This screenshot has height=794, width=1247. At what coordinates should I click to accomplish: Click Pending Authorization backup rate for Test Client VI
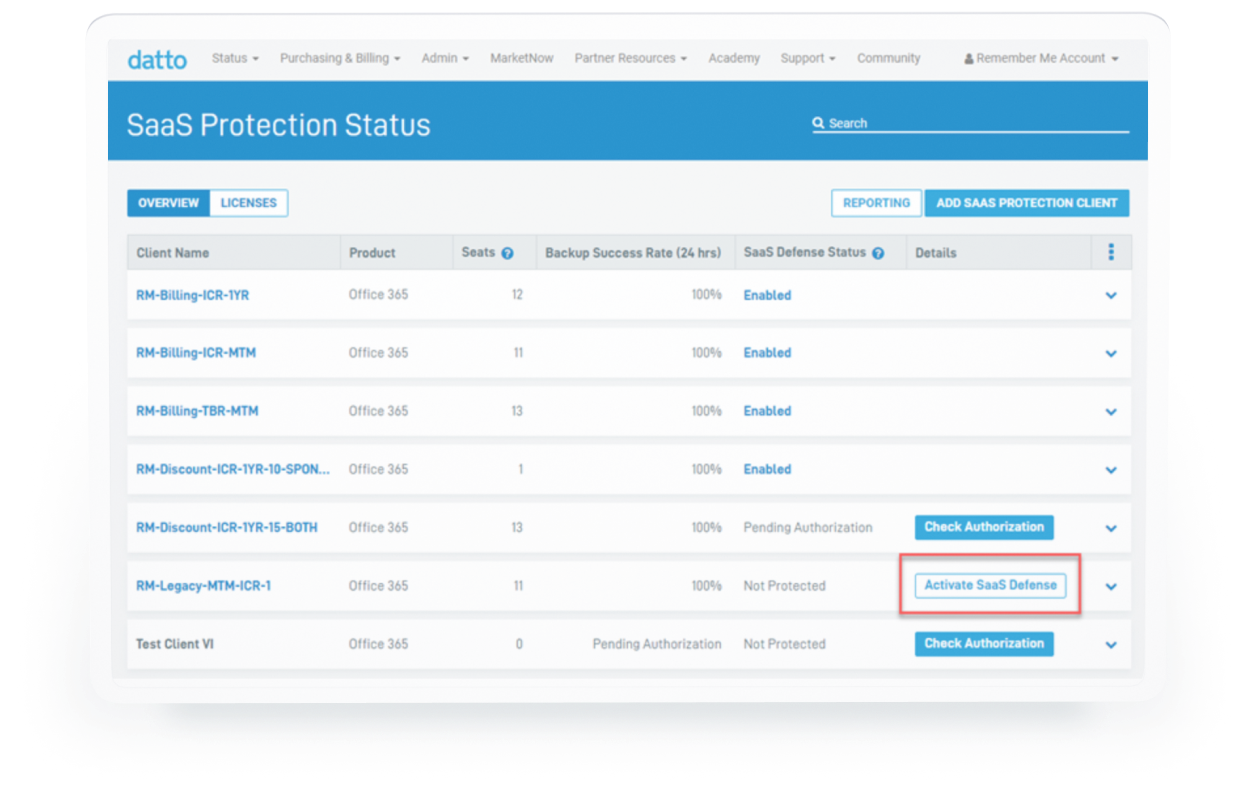657,644
